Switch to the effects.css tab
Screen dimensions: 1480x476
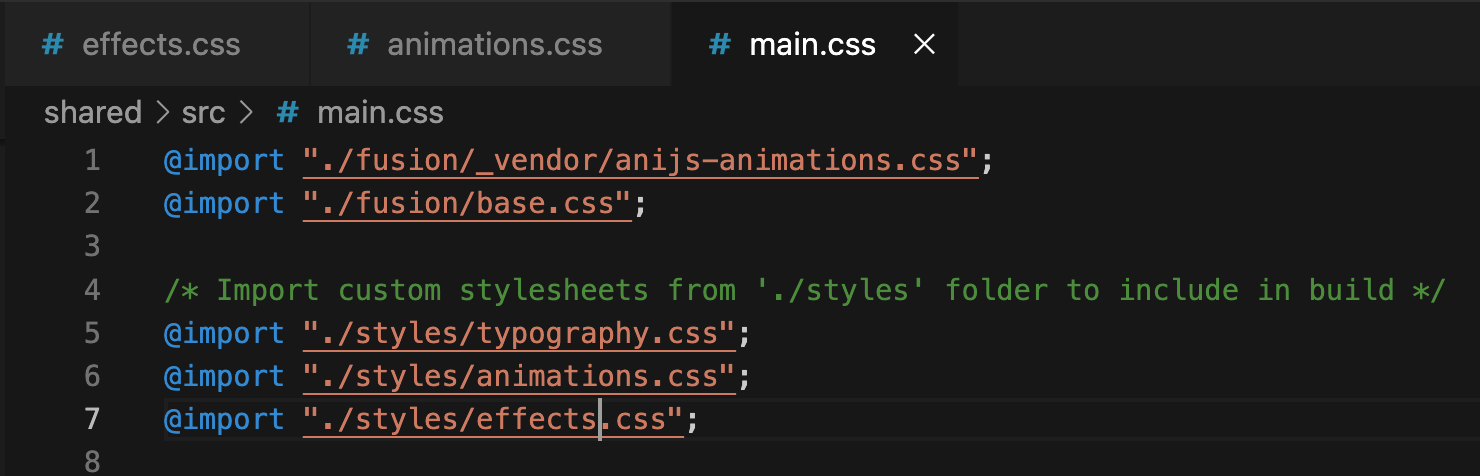coord(160,45)
